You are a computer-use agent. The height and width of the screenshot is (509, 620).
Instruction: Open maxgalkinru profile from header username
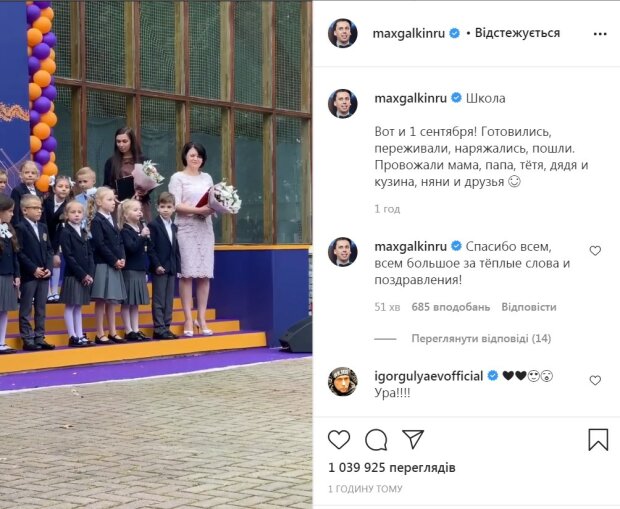pyautogui.click(x=409, y=33)
